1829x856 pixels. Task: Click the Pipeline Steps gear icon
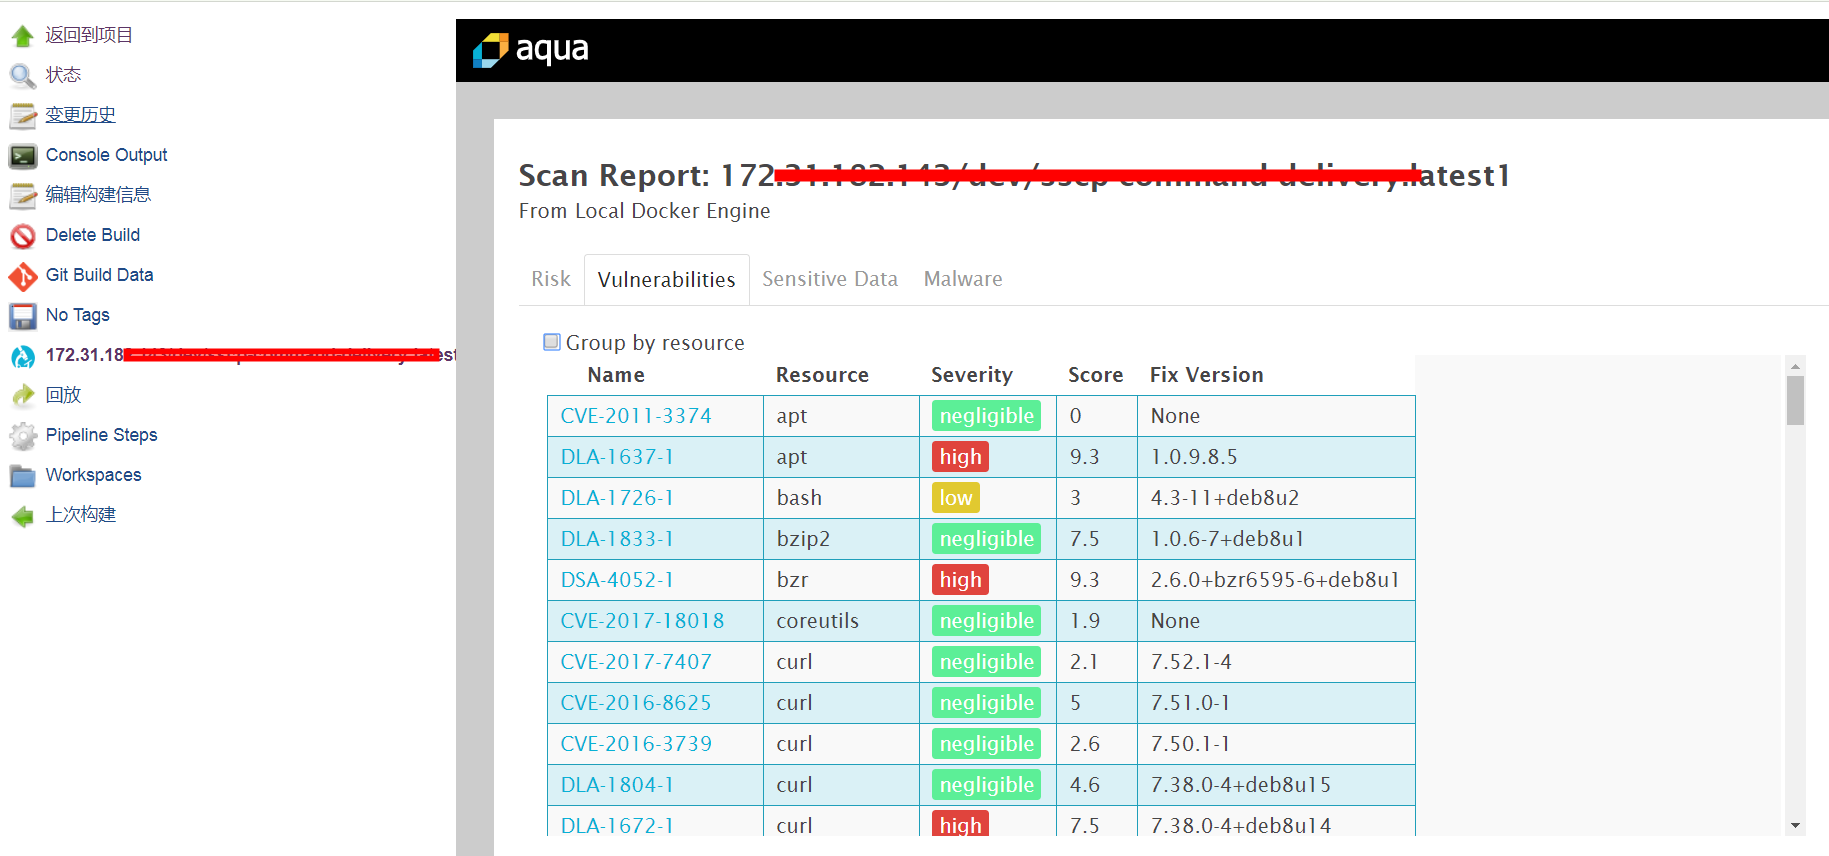tap(23, 436)
